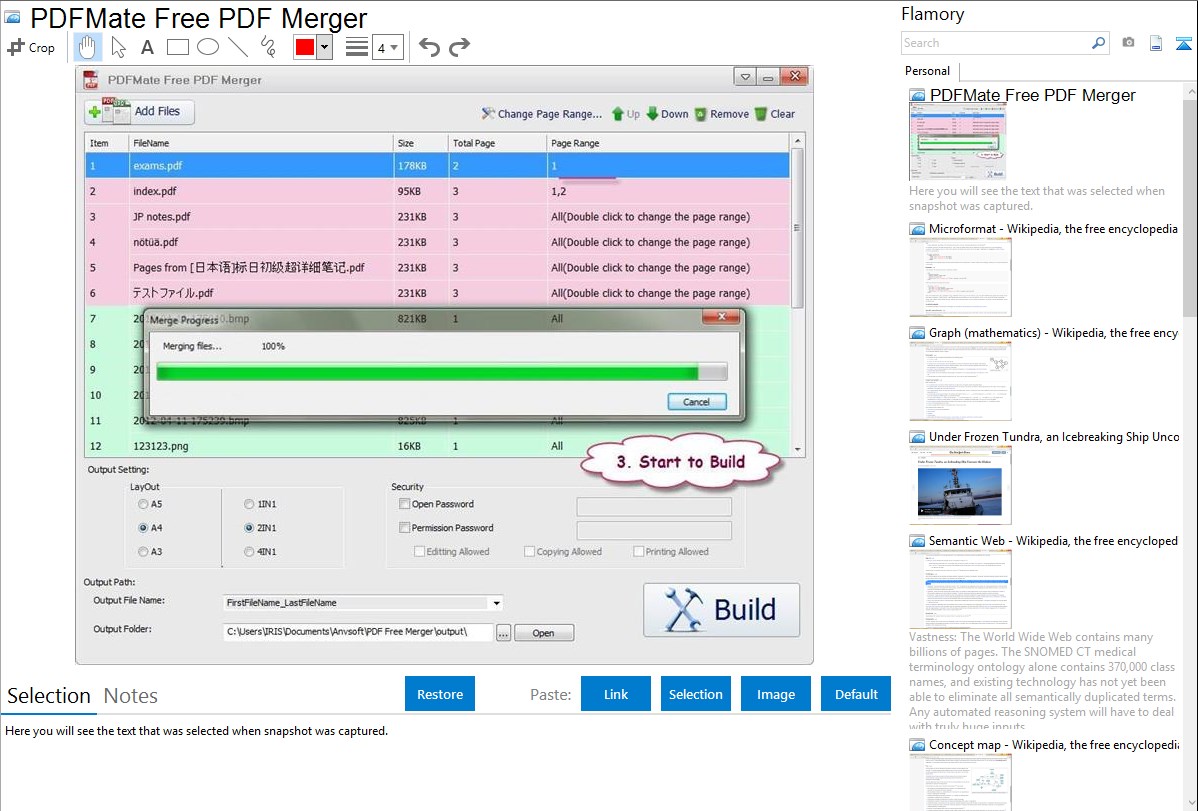
Task: Select the Crop tool
Action: pyautogui.click(x=31, y=47)
